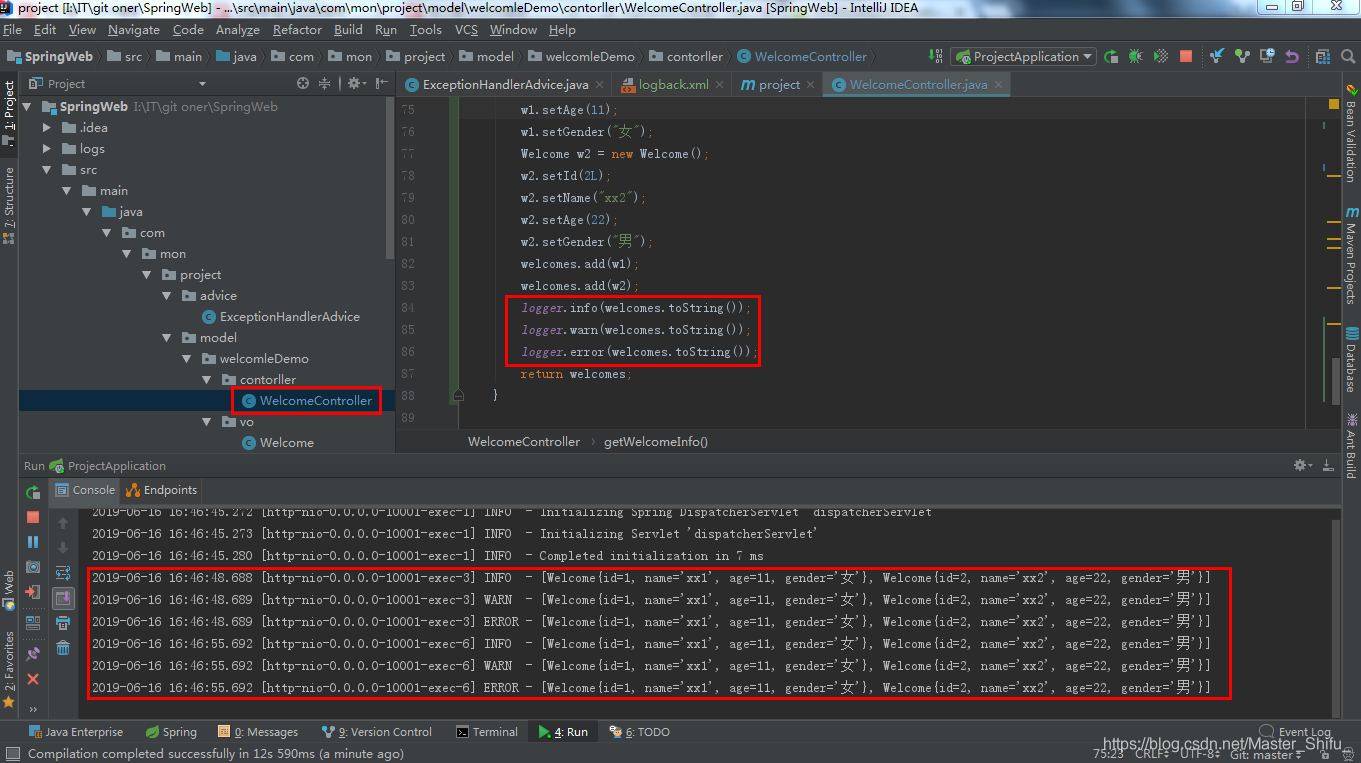Click the Spring tool window button
Image resolution: width=1361 pixels, height=763 pixels.
(171, 732)
